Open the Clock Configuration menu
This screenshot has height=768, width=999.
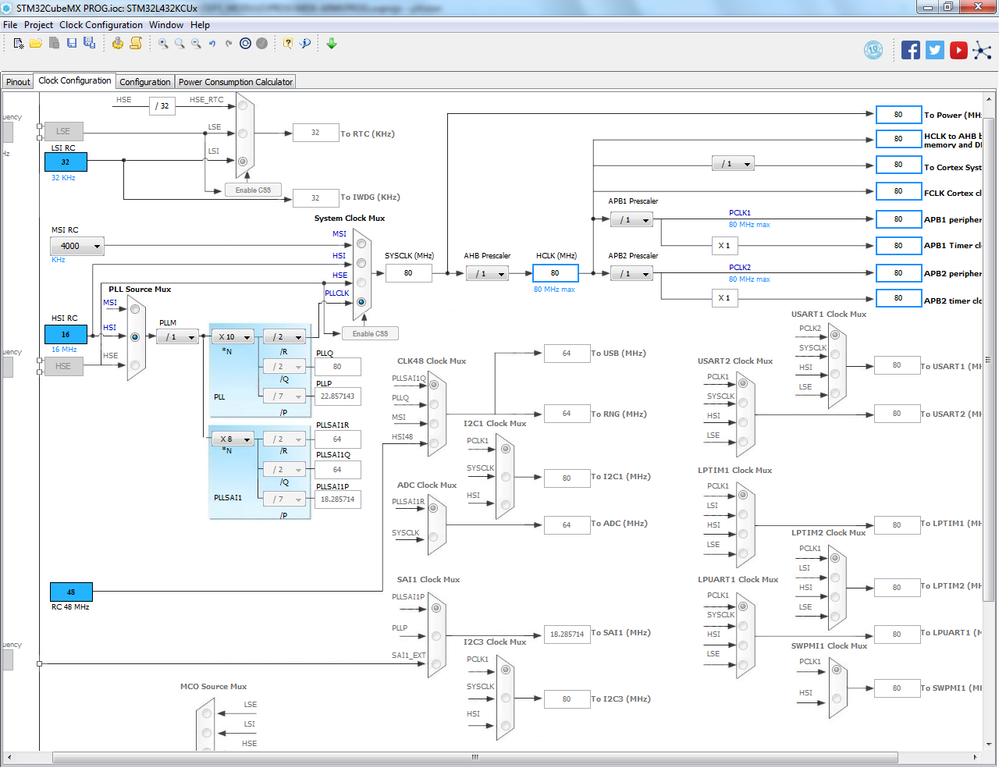(101, 25)
